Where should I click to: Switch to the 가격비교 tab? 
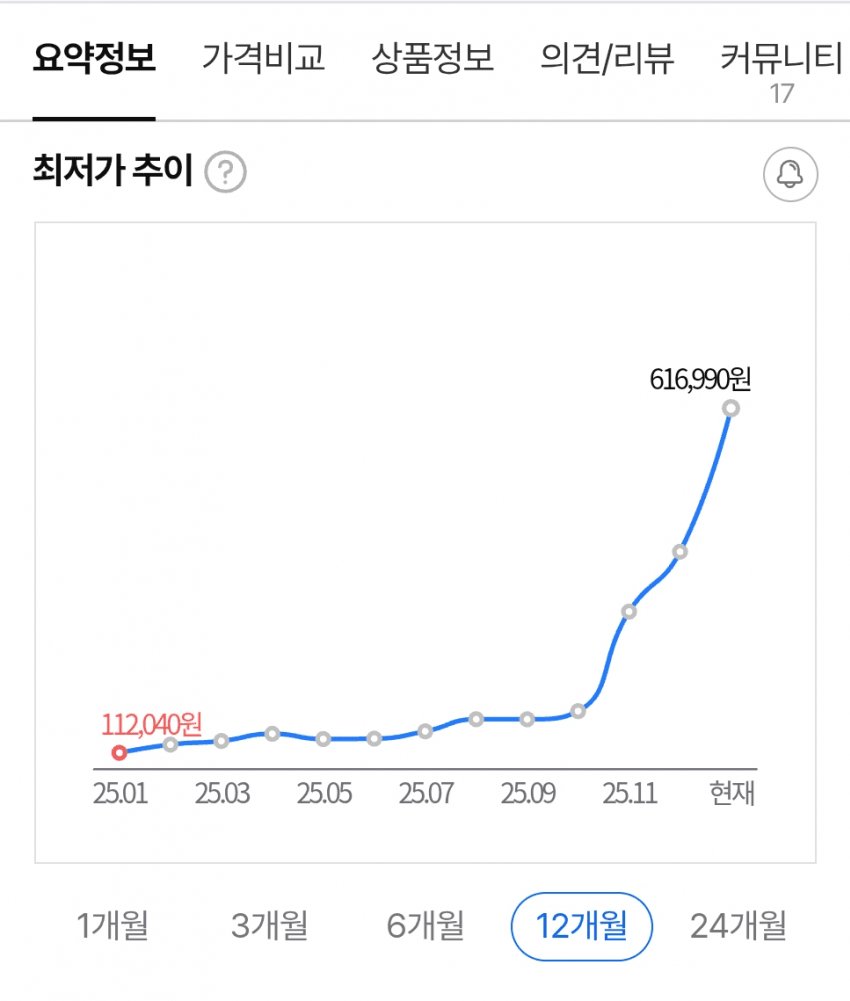[x=263, y=60]
